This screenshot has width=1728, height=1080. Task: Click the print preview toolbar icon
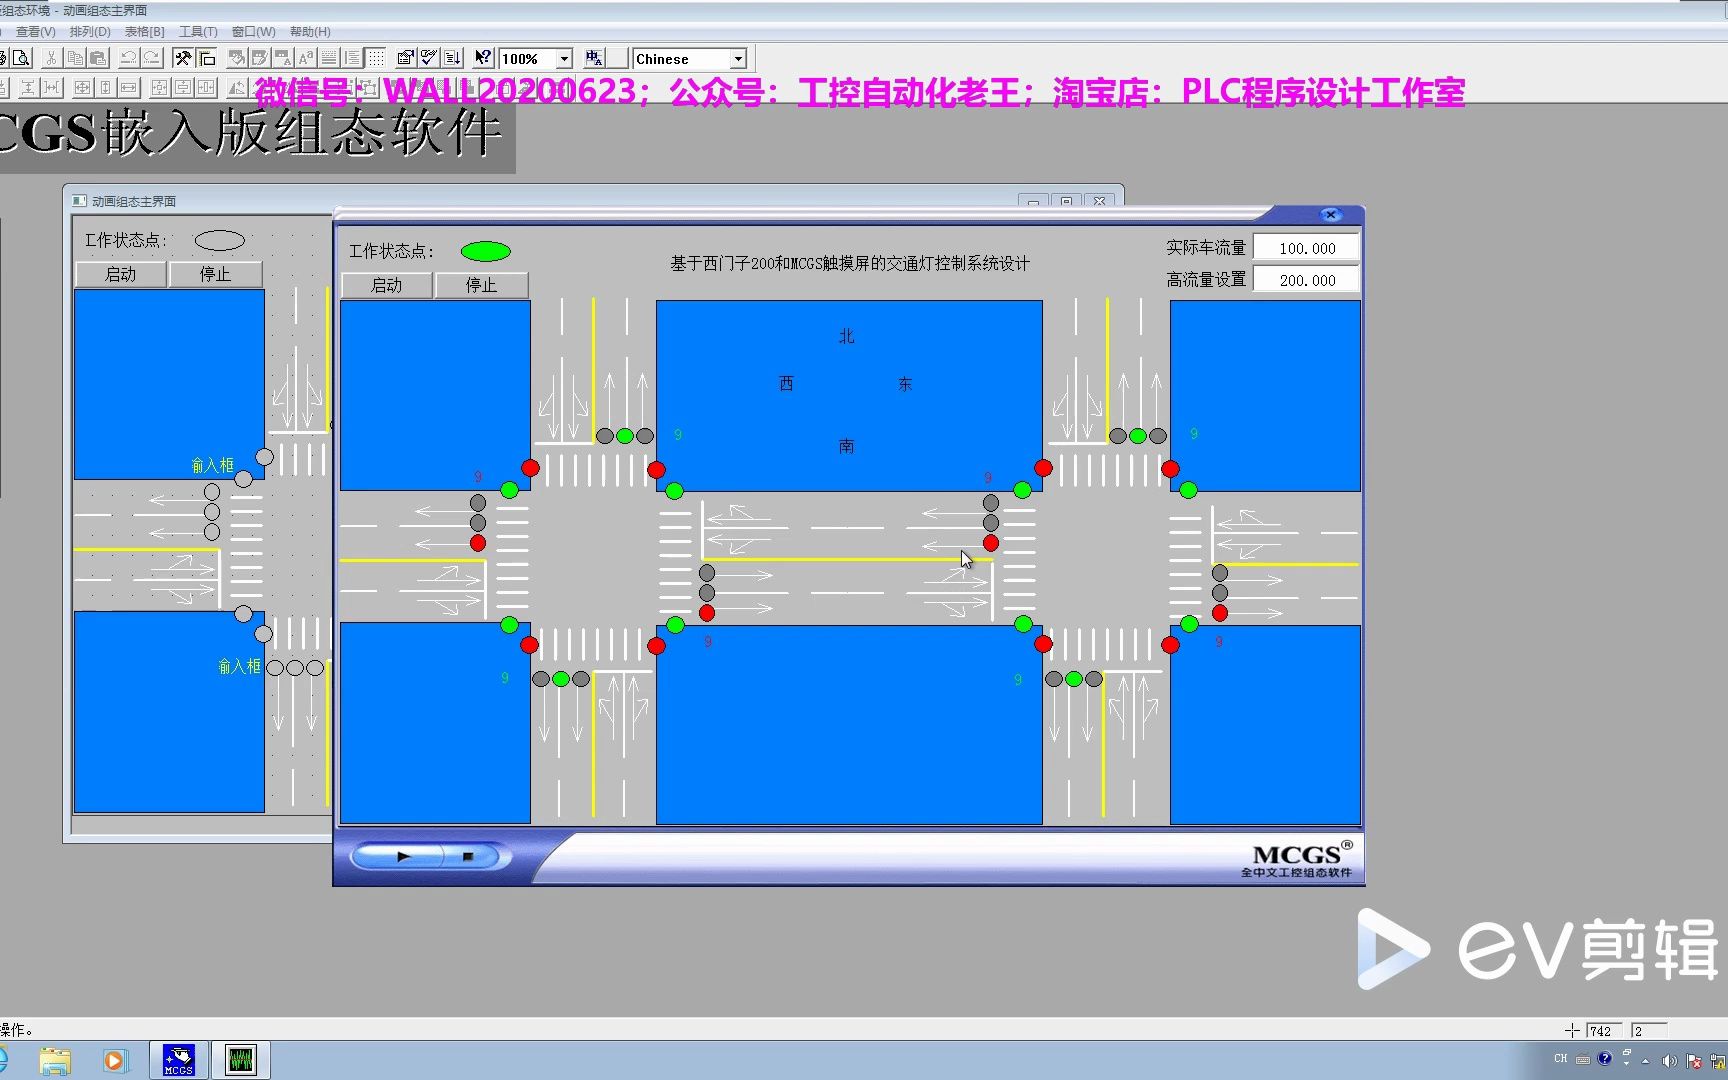(21, 58)
